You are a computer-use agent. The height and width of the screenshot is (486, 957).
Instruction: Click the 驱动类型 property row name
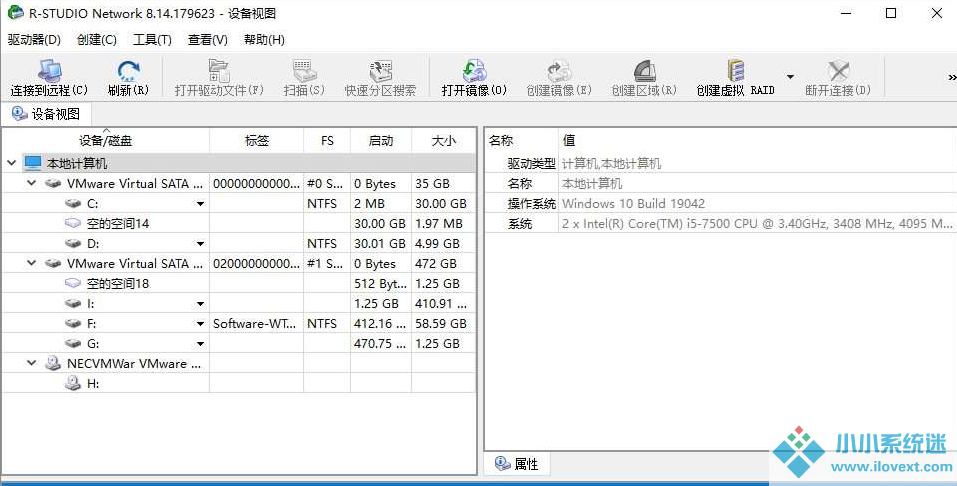pyautogui.click(x=532, y=164)
